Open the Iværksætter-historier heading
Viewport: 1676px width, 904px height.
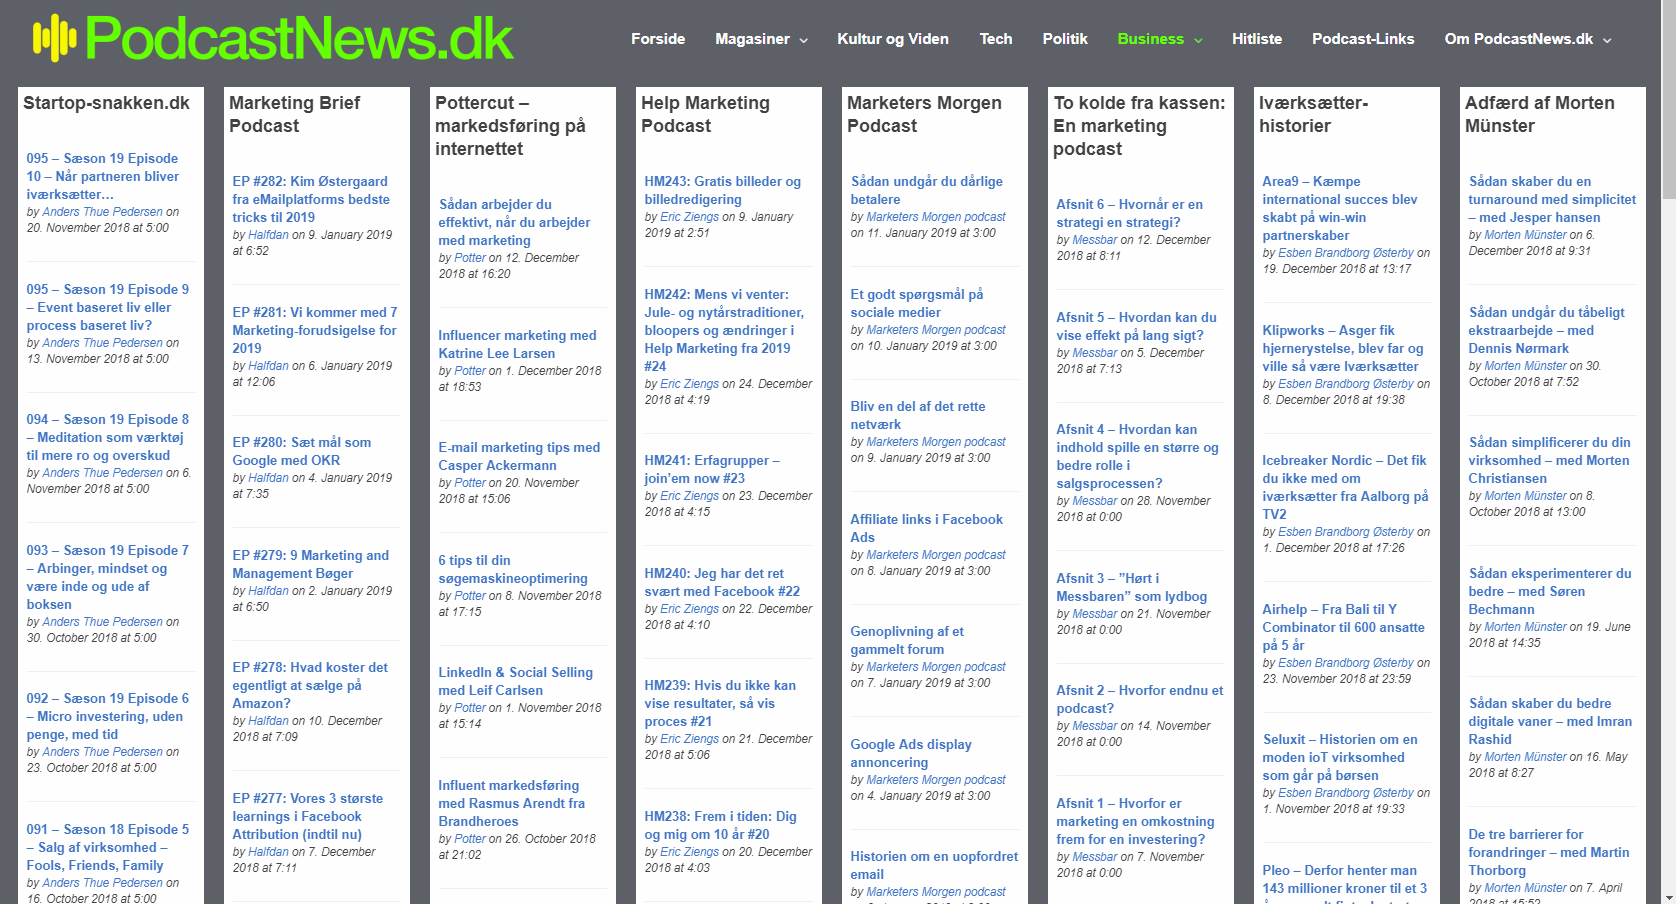pyautogui.click(x=1313, y=114)
